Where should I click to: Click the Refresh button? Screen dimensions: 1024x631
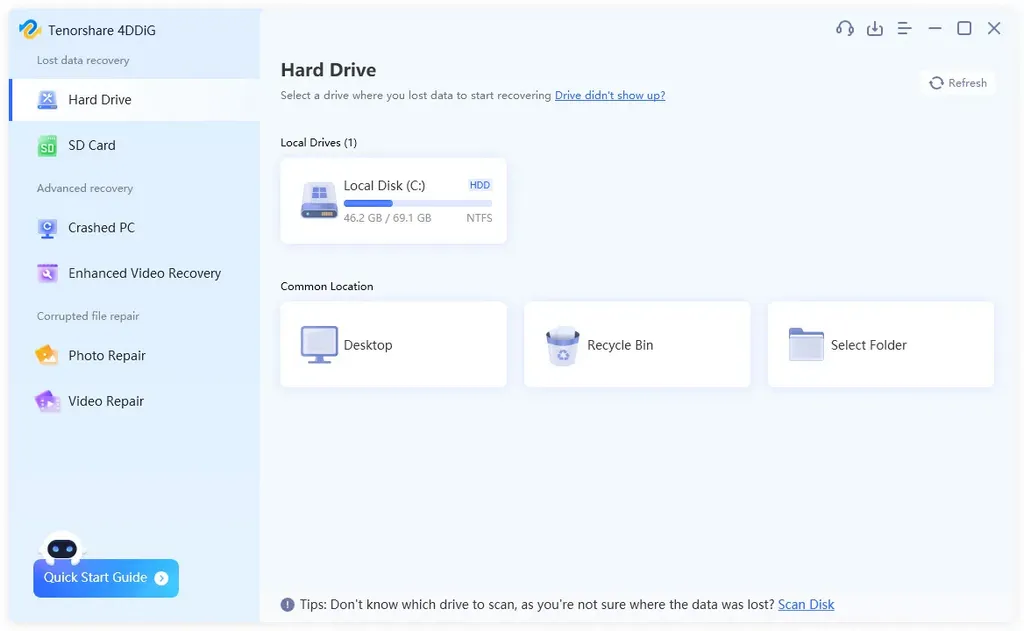(958, 83)
